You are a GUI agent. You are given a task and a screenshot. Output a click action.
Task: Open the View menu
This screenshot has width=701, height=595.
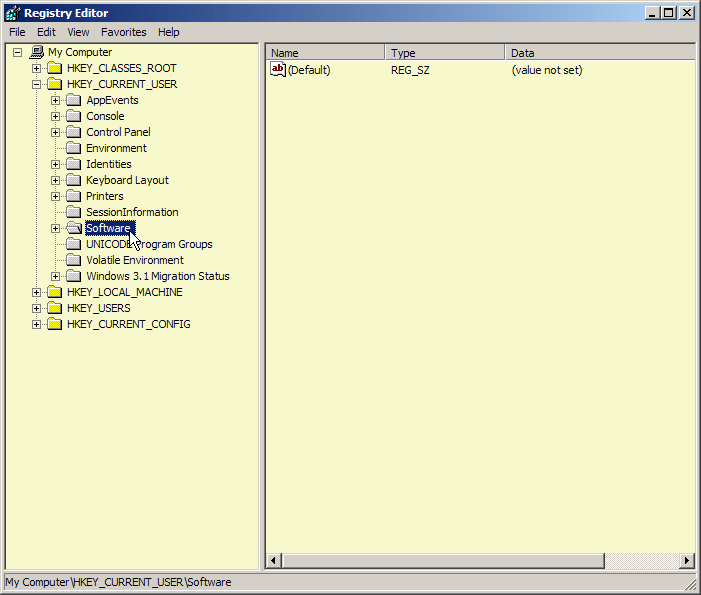click(78, 32)
